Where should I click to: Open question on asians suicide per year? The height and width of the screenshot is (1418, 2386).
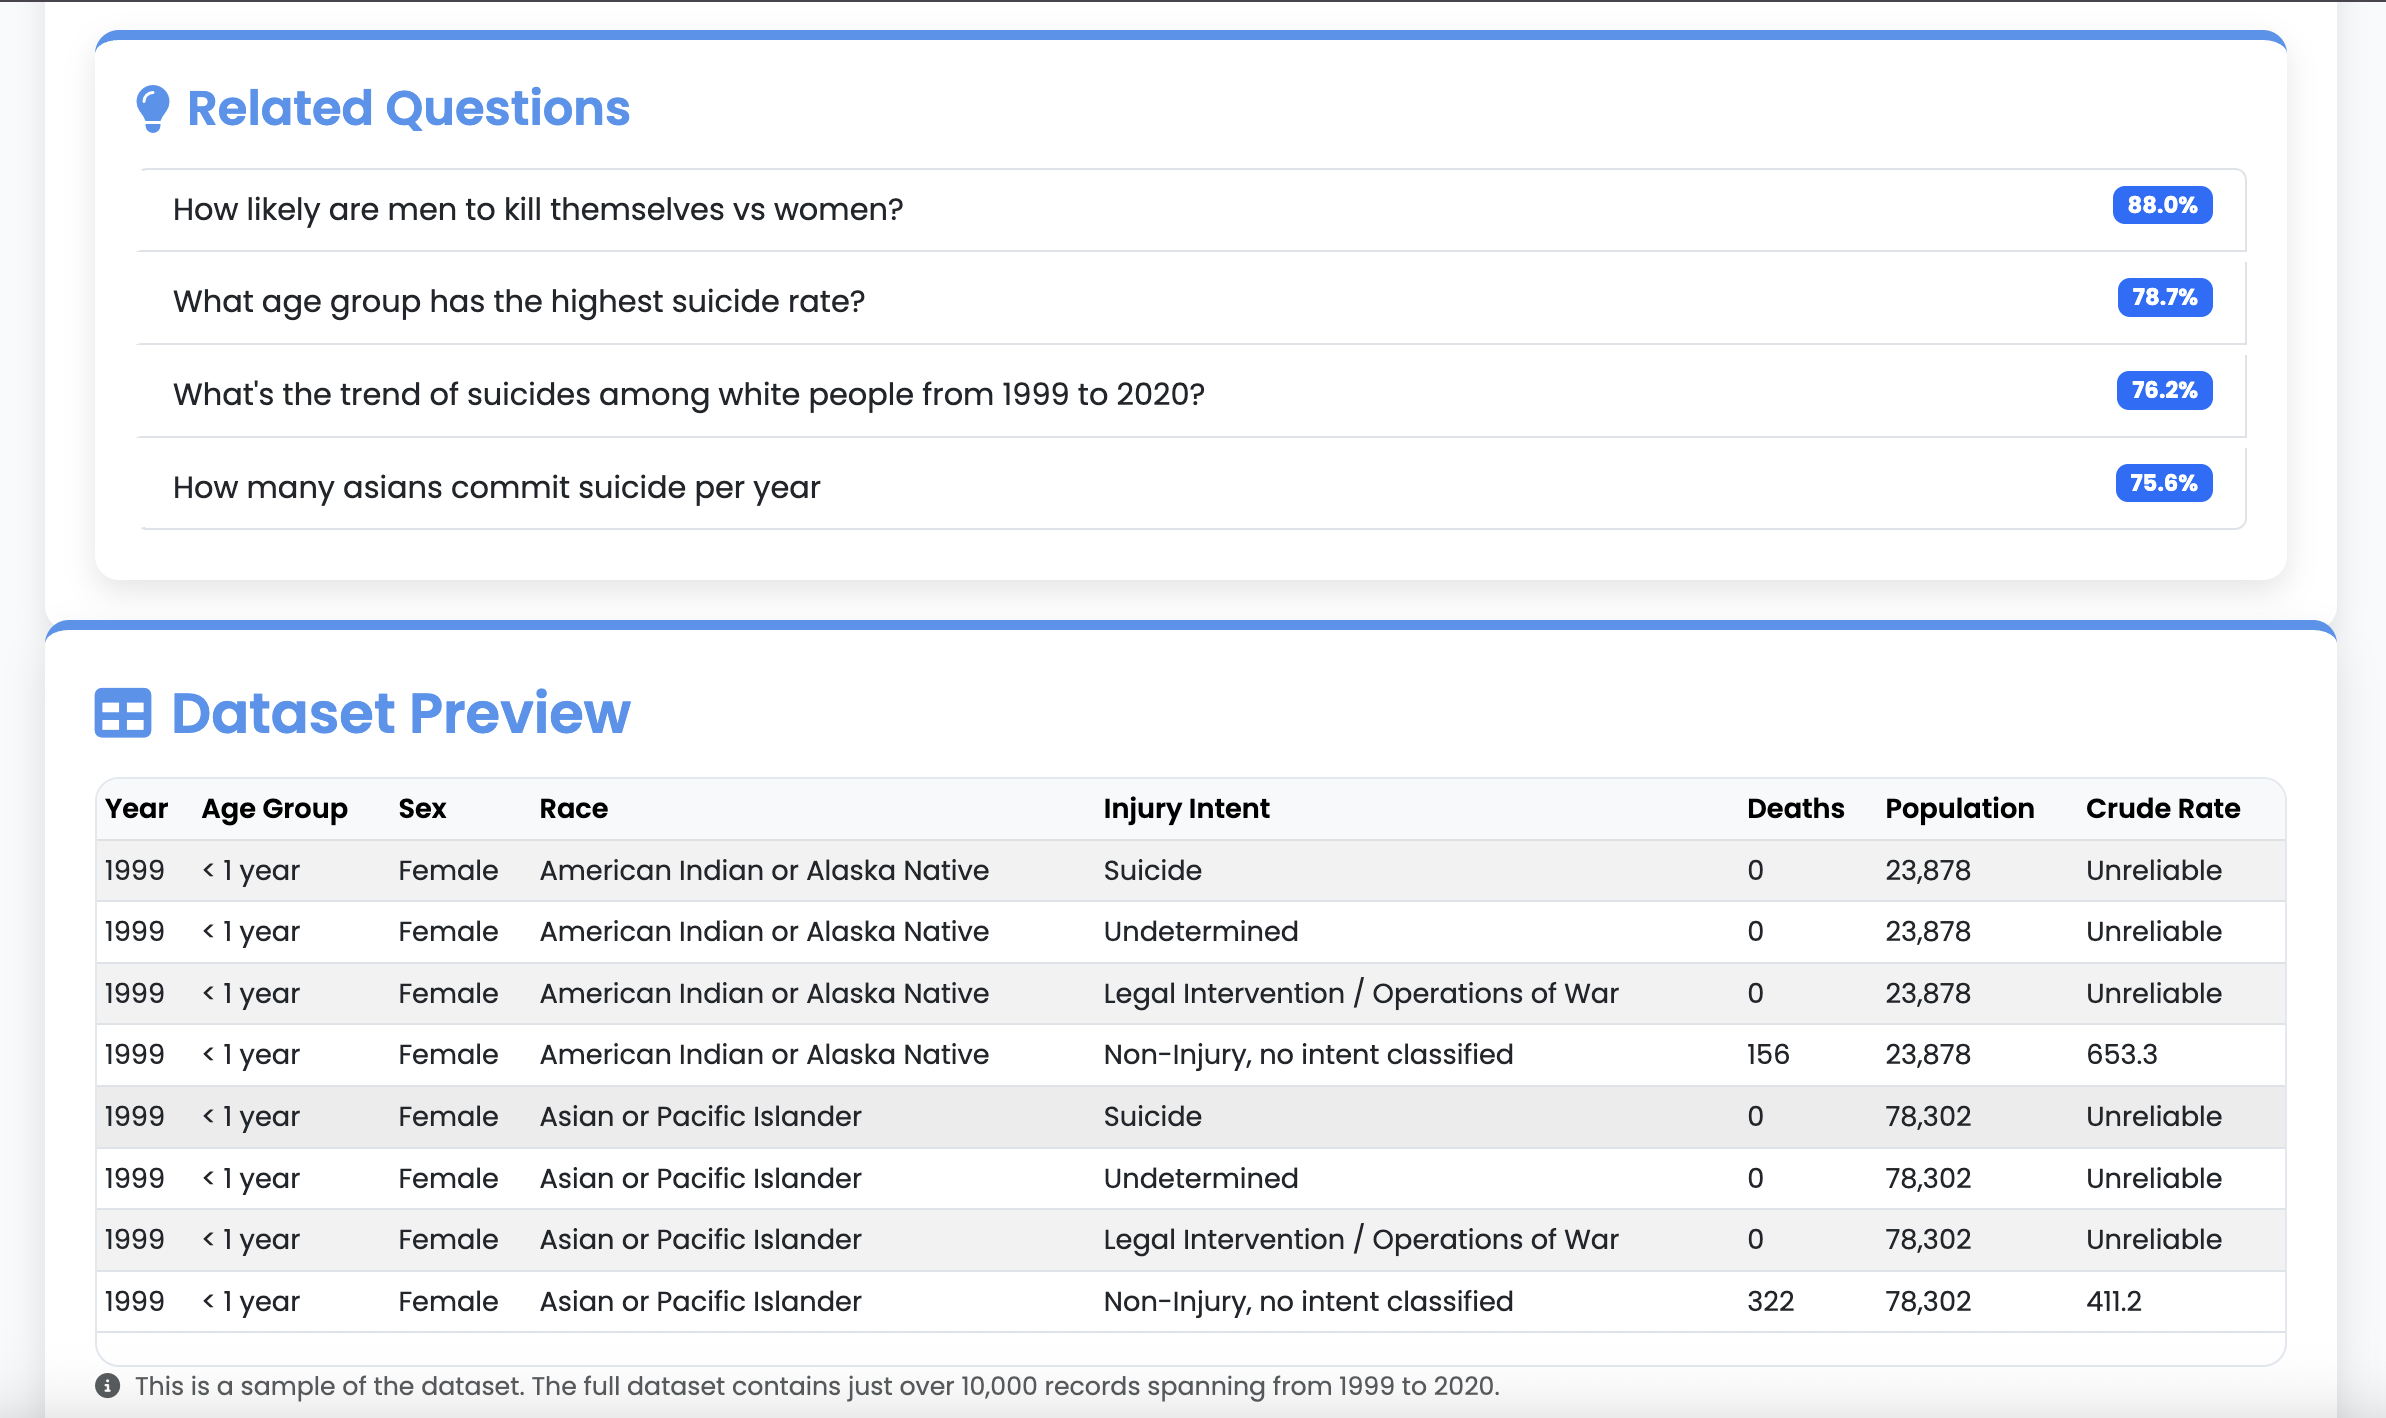[x=497, y=488]
